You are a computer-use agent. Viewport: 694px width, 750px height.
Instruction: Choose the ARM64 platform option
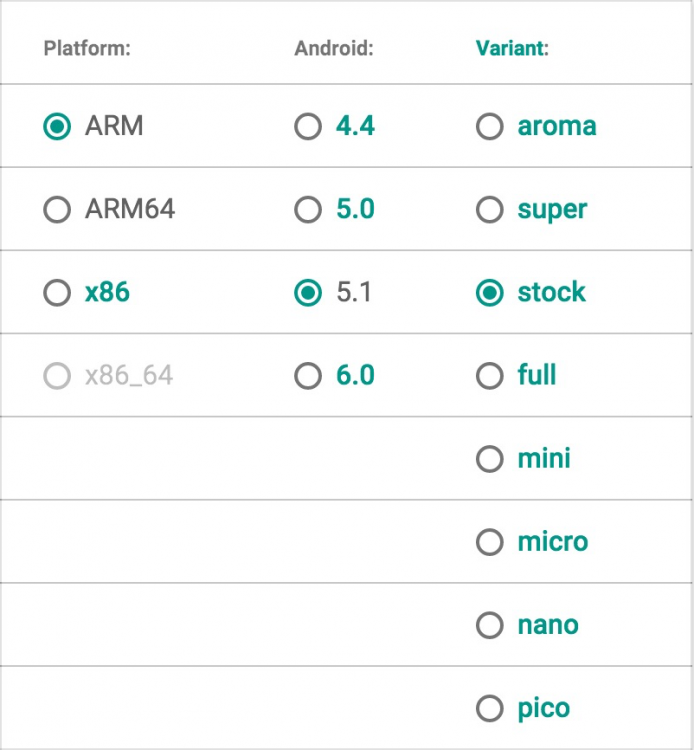click(x=58, y=210)
